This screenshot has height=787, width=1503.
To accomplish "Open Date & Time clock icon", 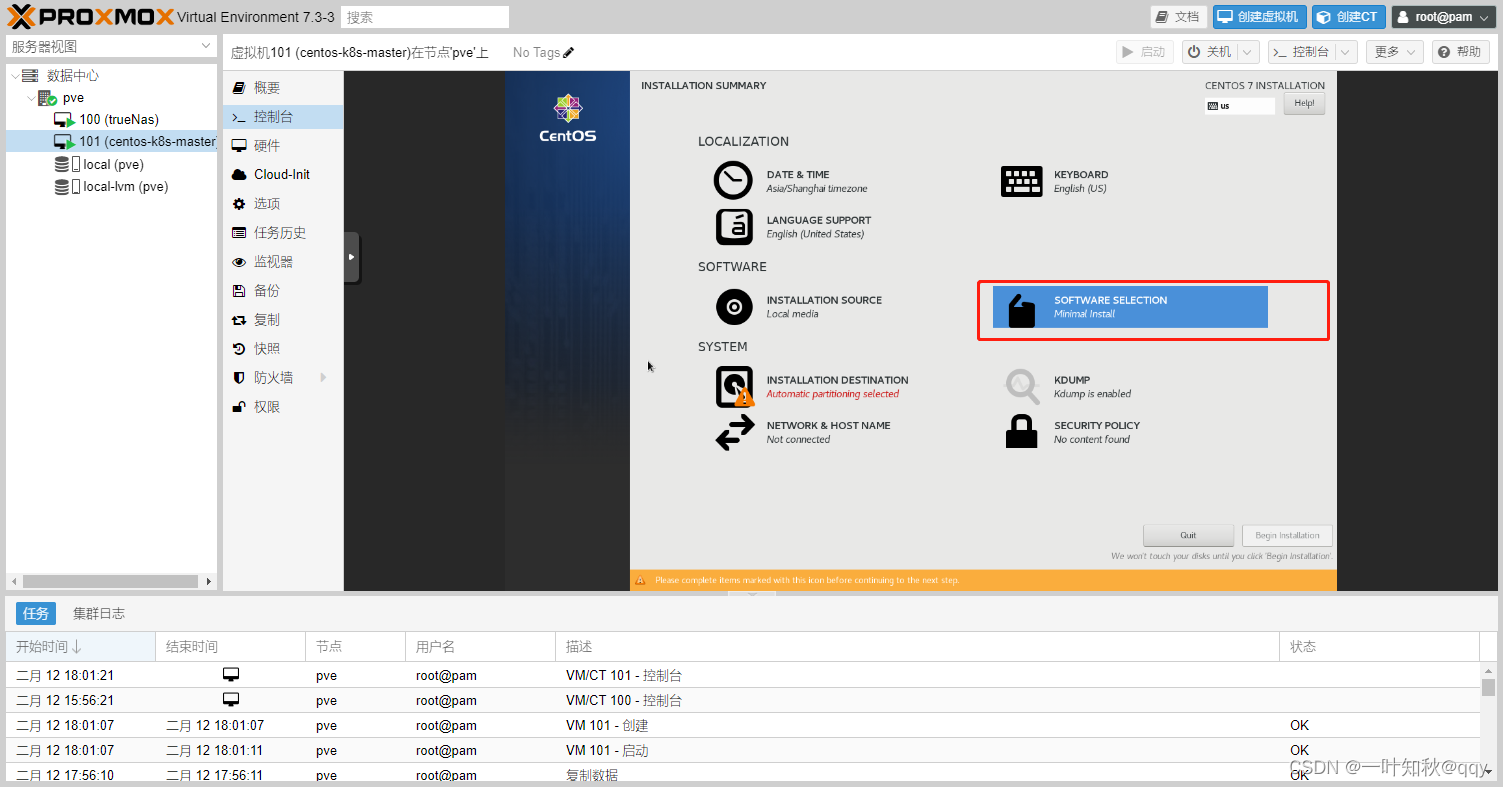I will [732, 181].
